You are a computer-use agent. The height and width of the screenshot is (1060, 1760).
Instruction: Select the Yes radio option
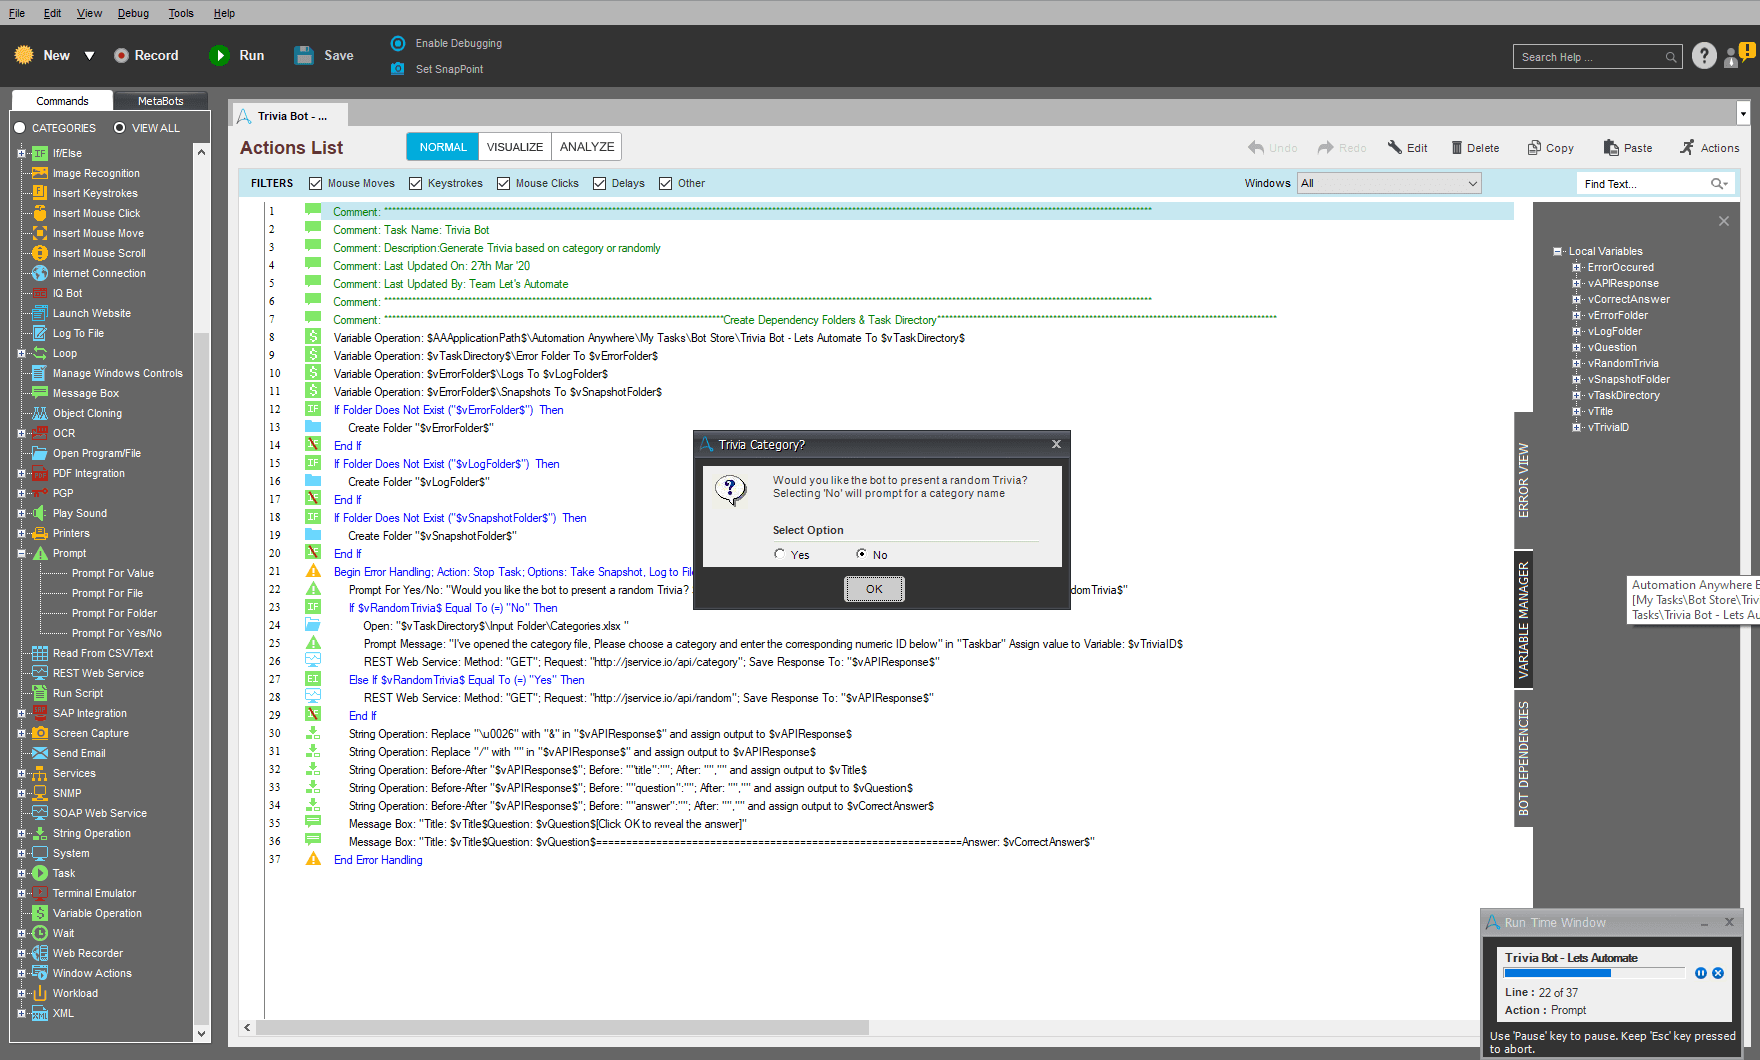pyautogui.click(x=780, y=554)
